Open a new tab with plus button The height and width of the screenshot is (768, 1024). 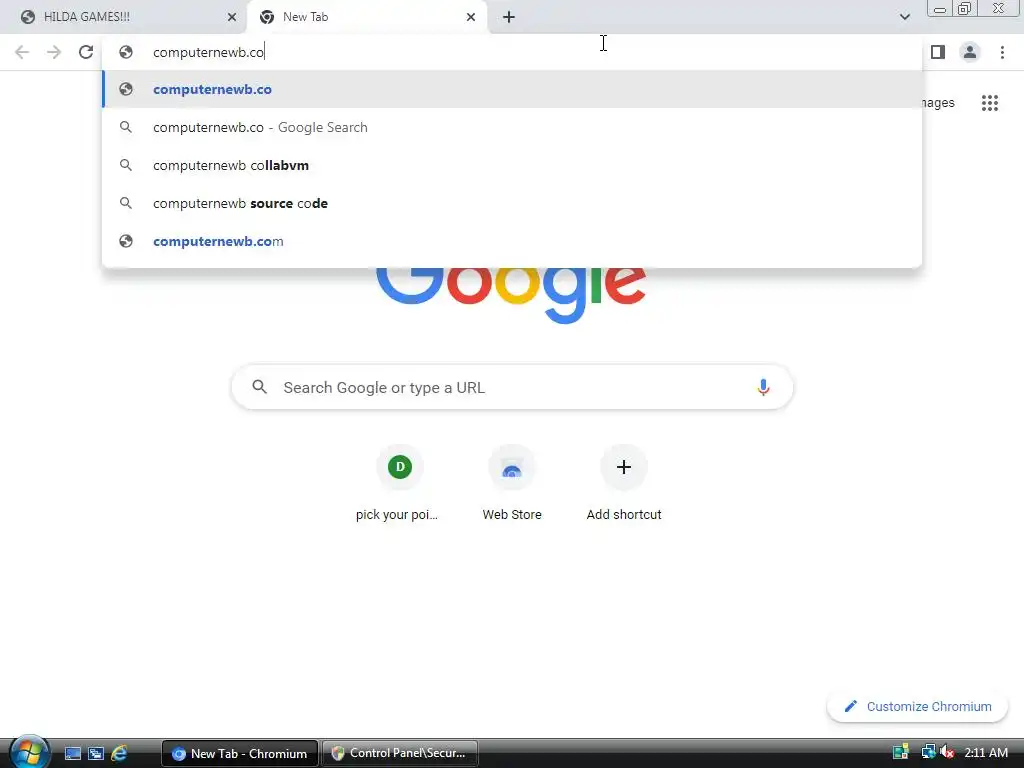(509, 17)
